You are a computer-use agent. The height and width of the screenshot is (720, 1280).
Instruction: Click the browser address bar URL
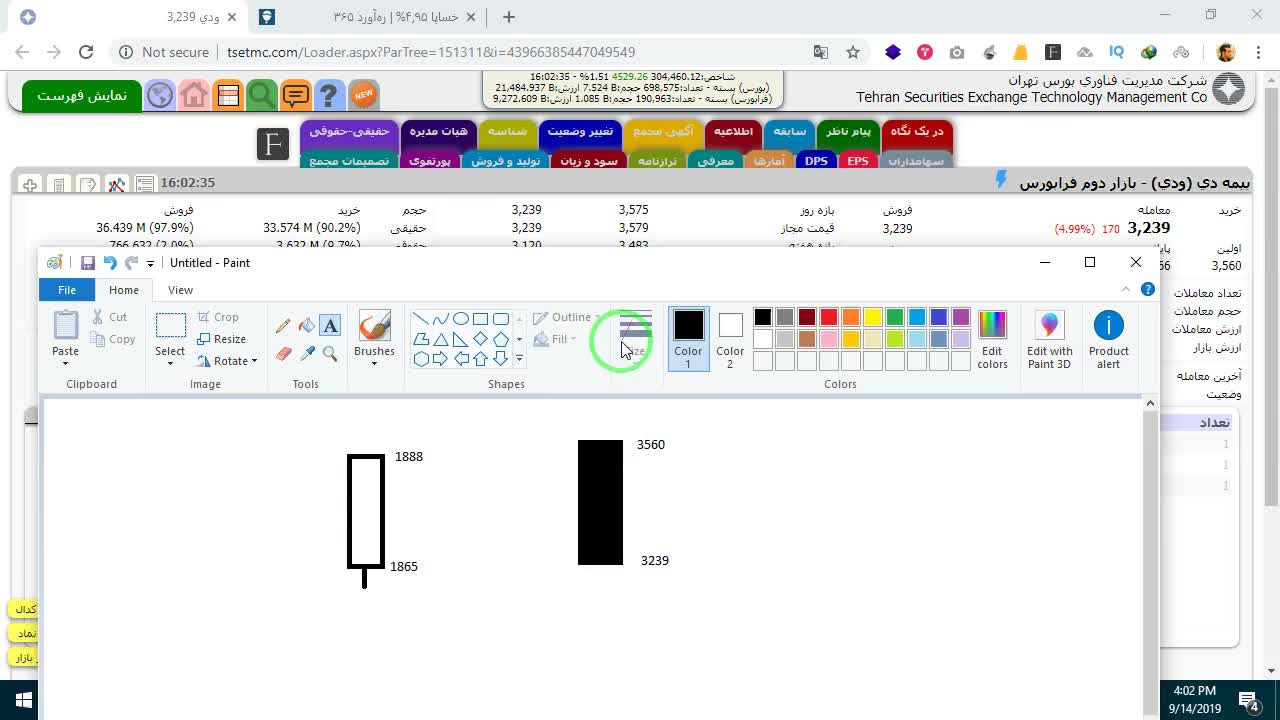tap(431, 52)
